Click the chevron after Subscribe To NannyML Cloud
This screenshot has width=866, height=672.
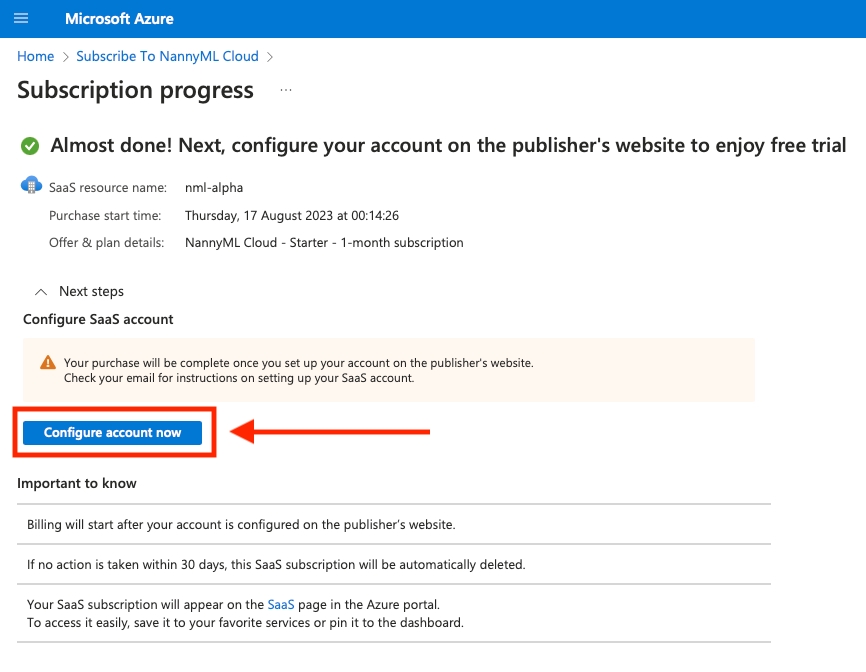[270, 57]
